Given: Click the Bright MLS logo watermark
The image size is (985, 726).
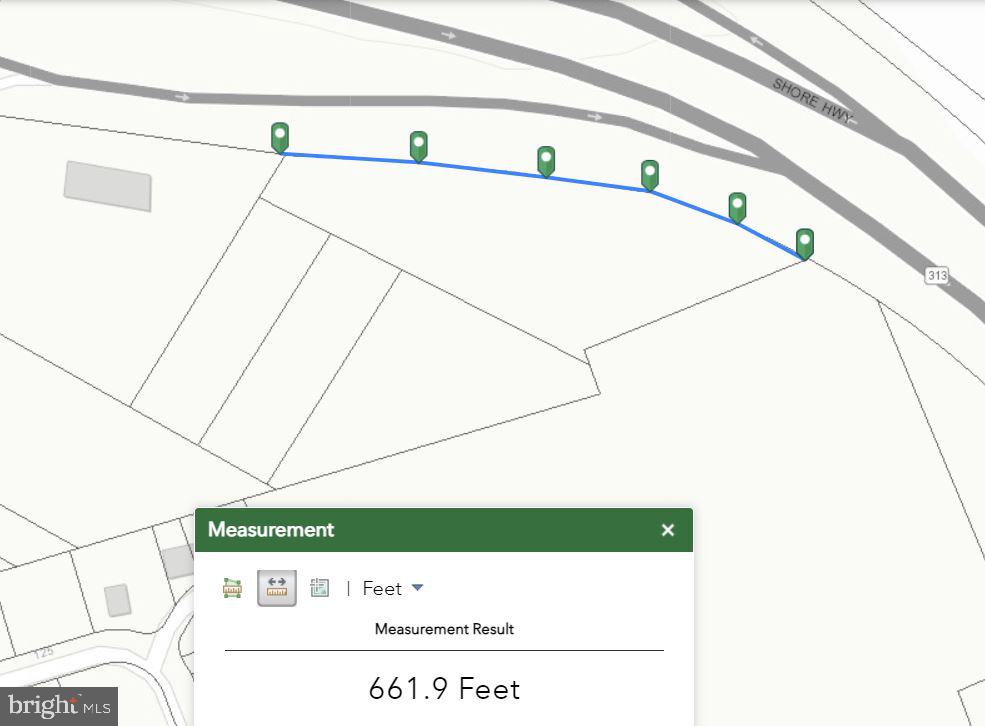Looking at the screenshot, I should click(x=59, y=706).
